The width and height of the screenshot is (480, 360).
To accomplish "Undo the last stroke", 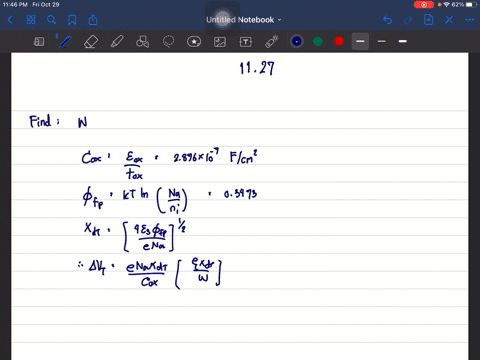I will [x=387, y=20].
